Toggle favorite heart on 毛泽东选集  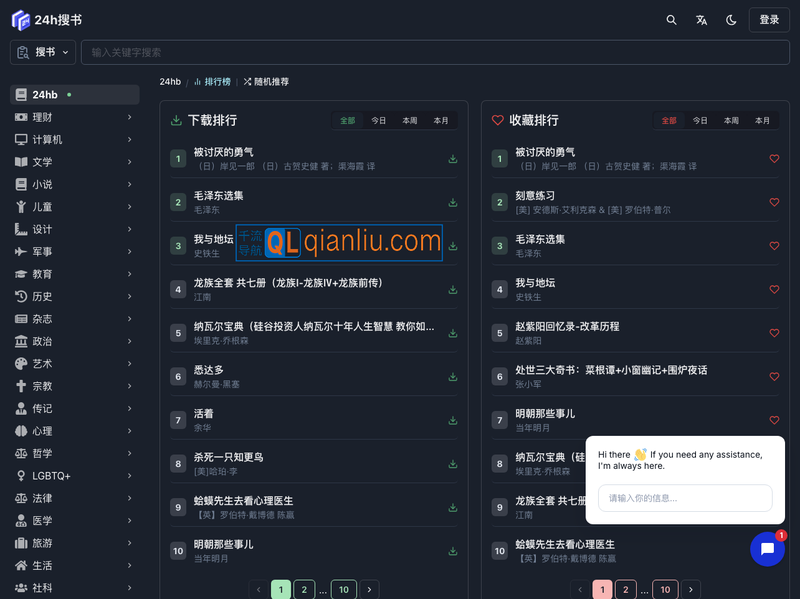pos(774,246)
